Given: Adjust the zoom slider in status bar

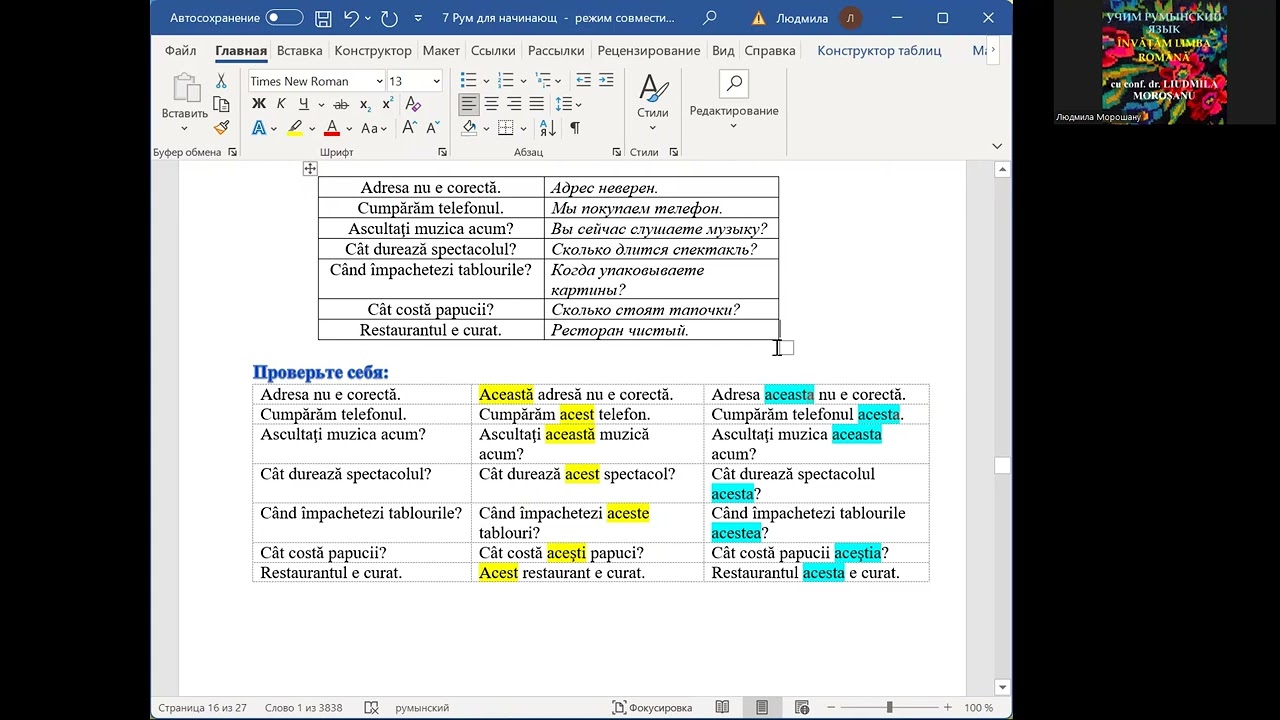Looking at the screenshot, I should pyautogui.click(x=889, y=707).
